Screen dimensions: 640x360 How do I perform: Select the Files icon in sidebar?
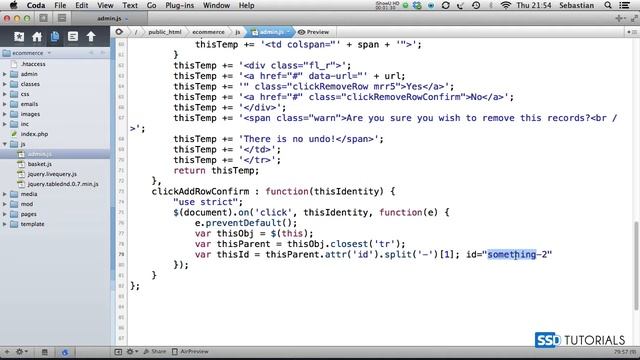pyautogui.click(x=55, y=37)
